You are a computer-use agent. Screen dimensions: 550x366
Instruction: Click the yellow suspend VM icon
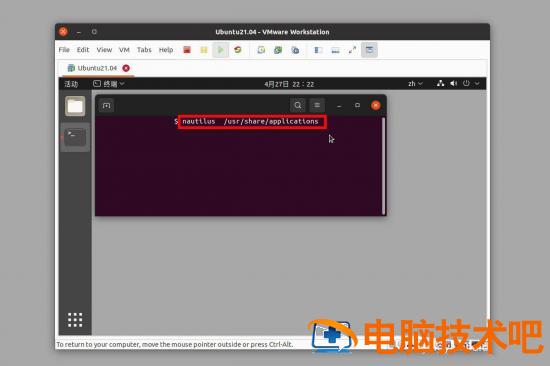tap(204, 50)
